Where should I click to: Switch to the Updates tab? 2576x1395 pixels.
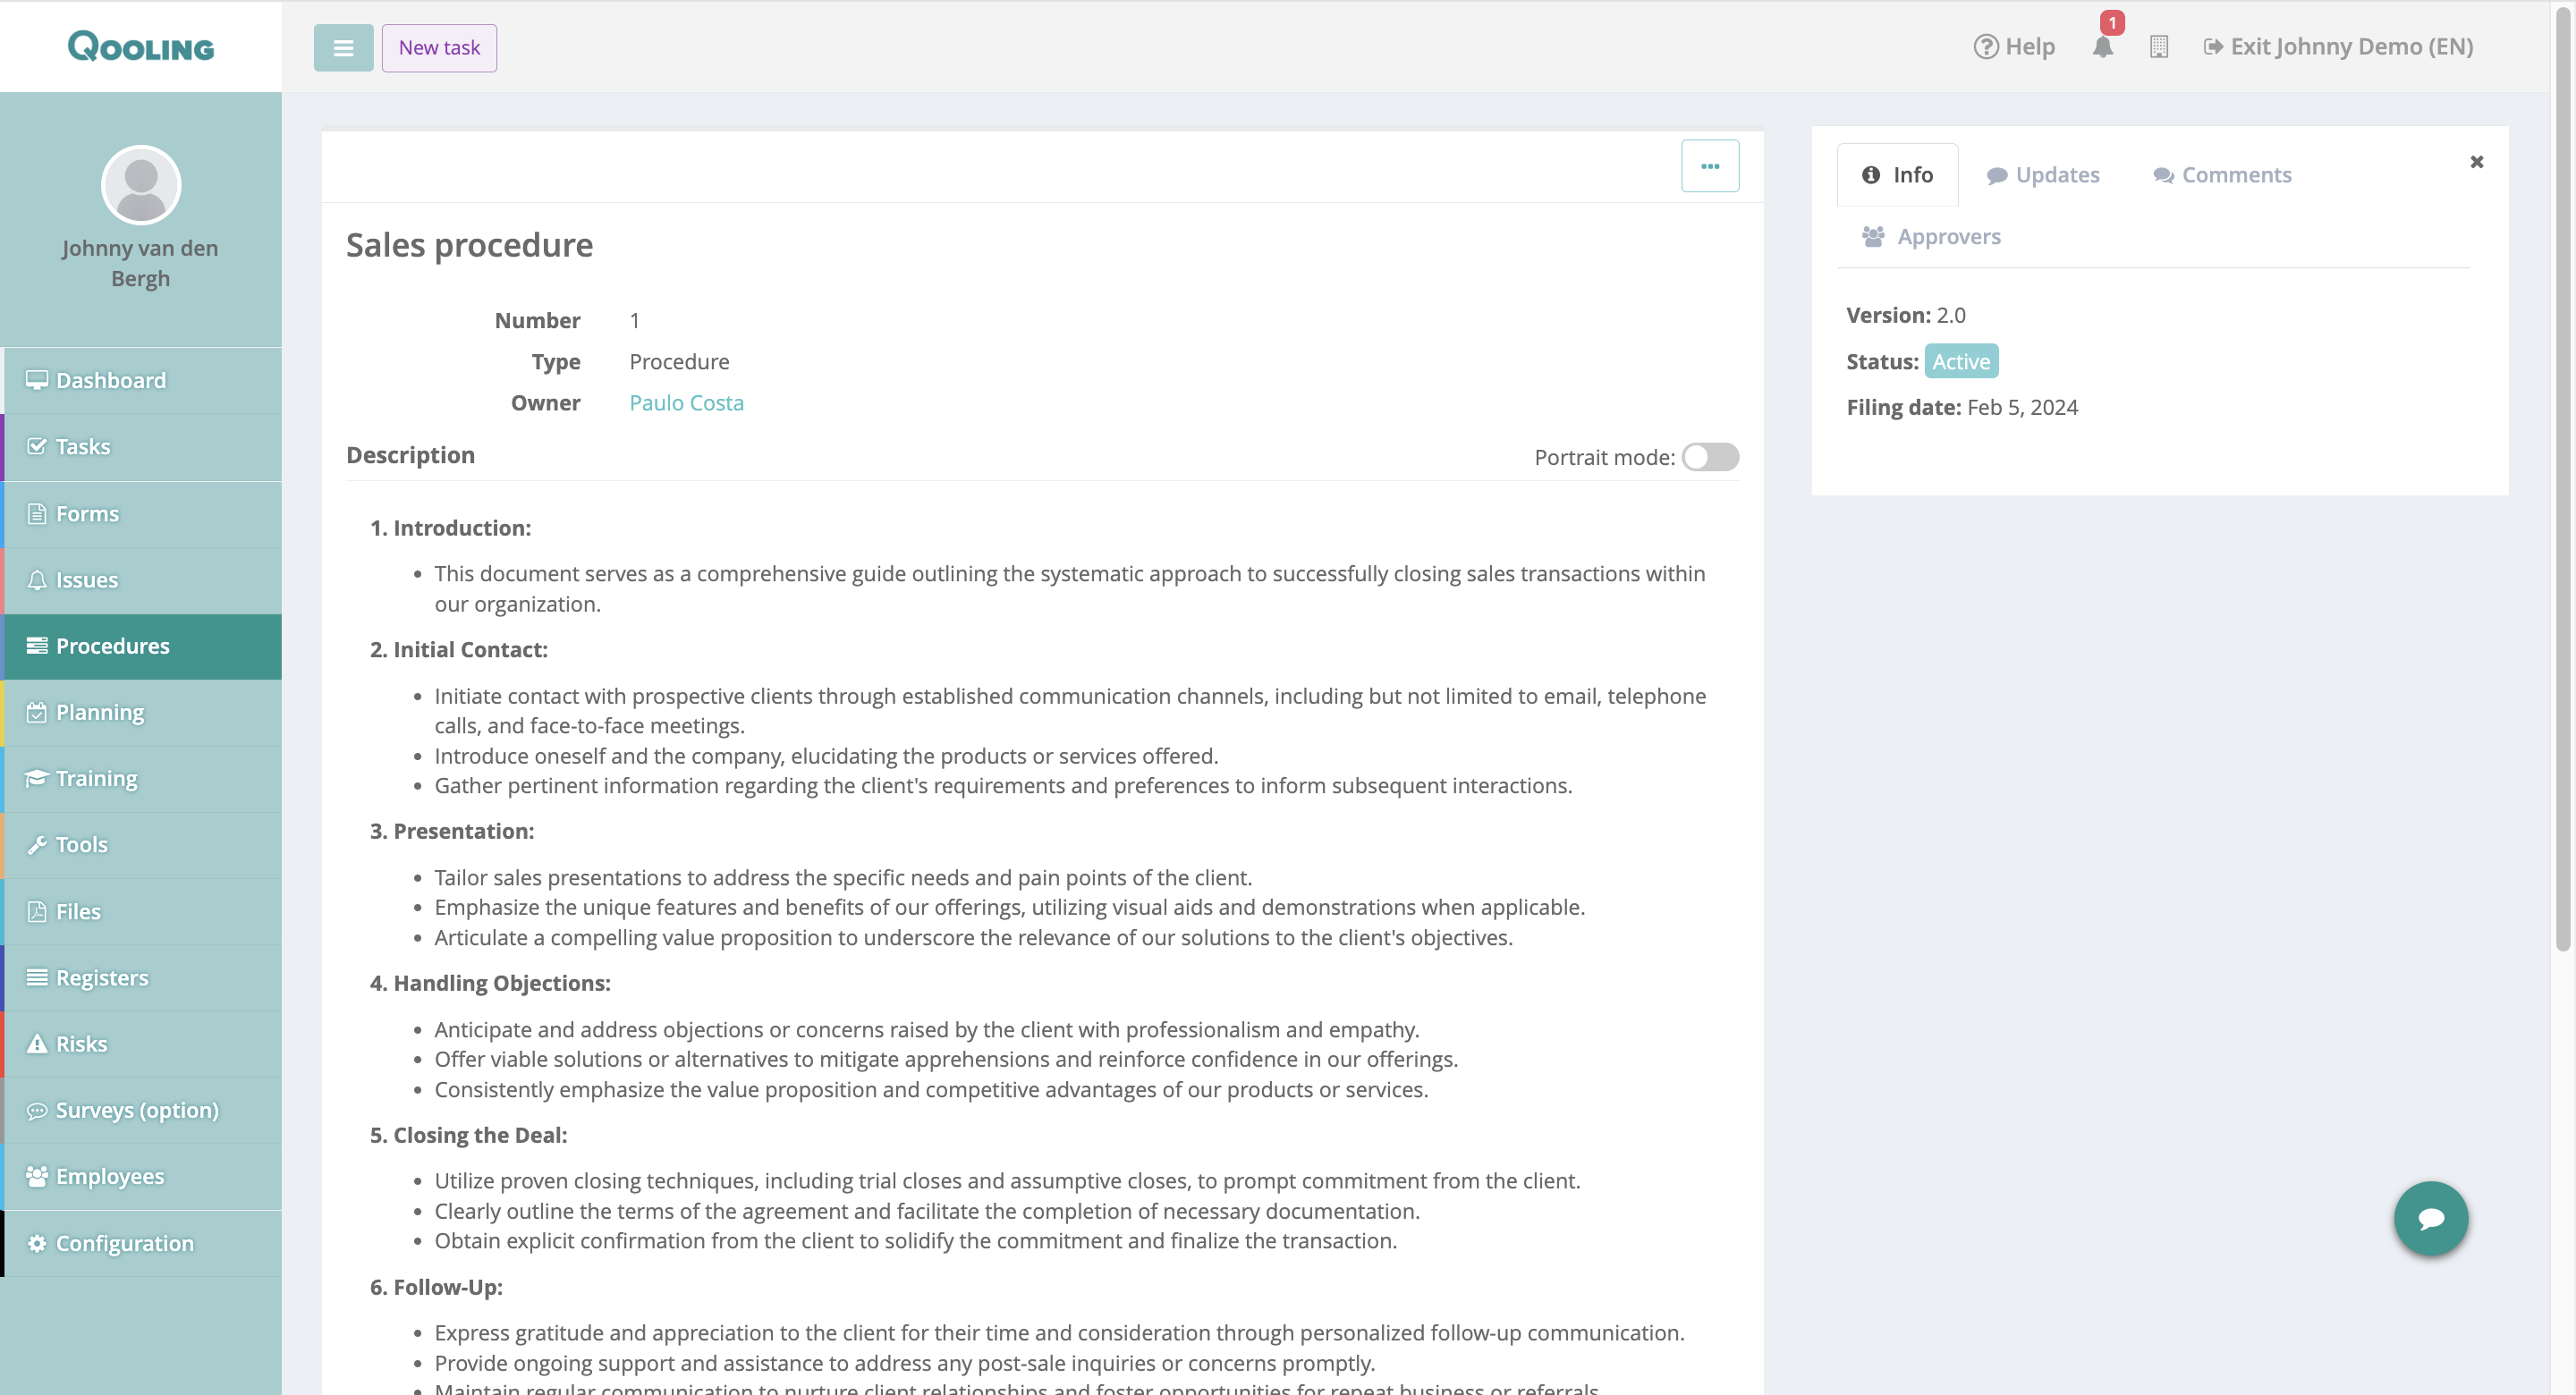[2042, 175]
